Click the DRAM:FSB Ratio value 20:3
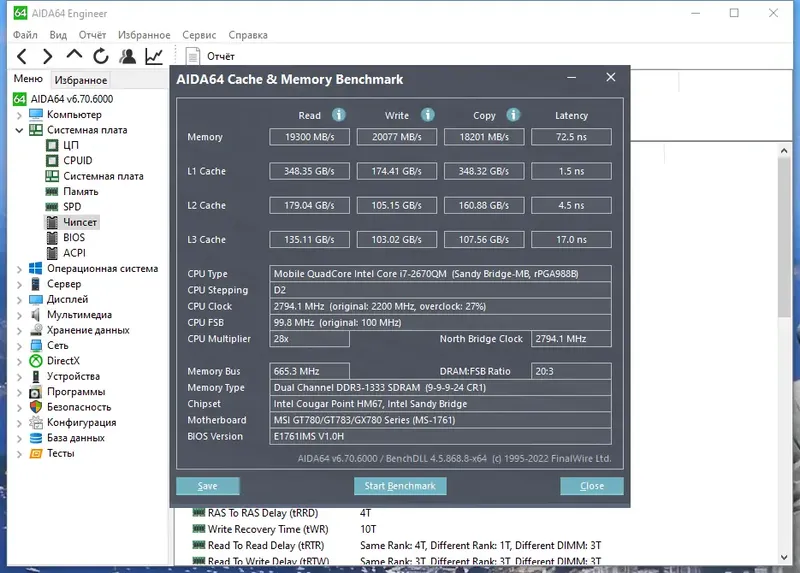800x573 pixels. [571, 371]
